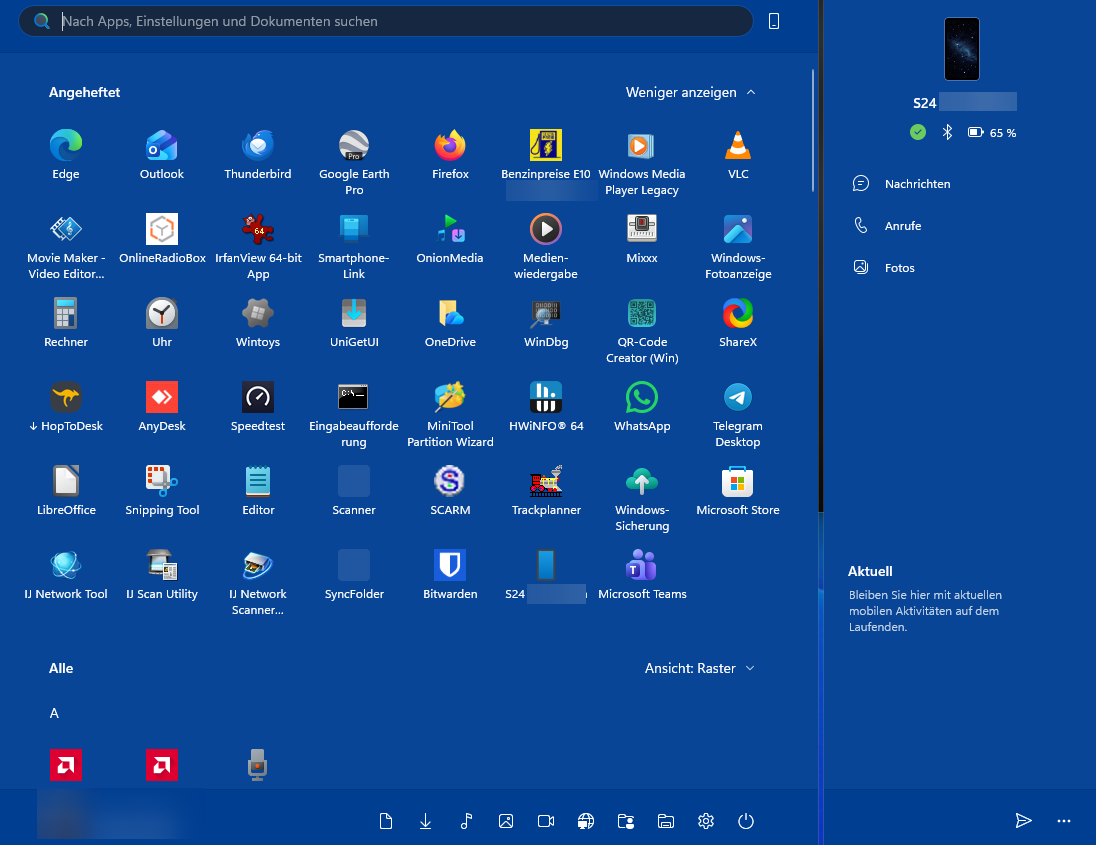The image size is (1096, 845).
Task: Open the Ansicht: Raster view dropdown
Action: coord(700,668)
